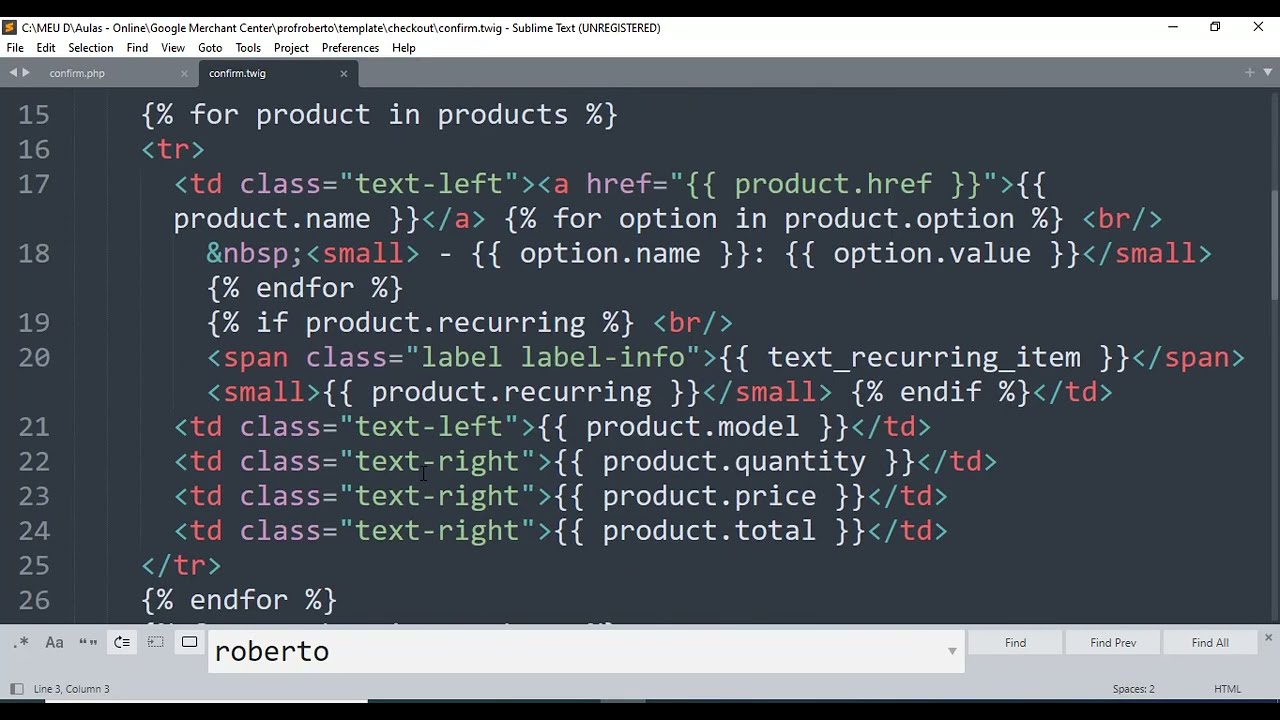Viewport: 1280px width, 720px height.
Task: Open the View menu
Action: point(173,48)
